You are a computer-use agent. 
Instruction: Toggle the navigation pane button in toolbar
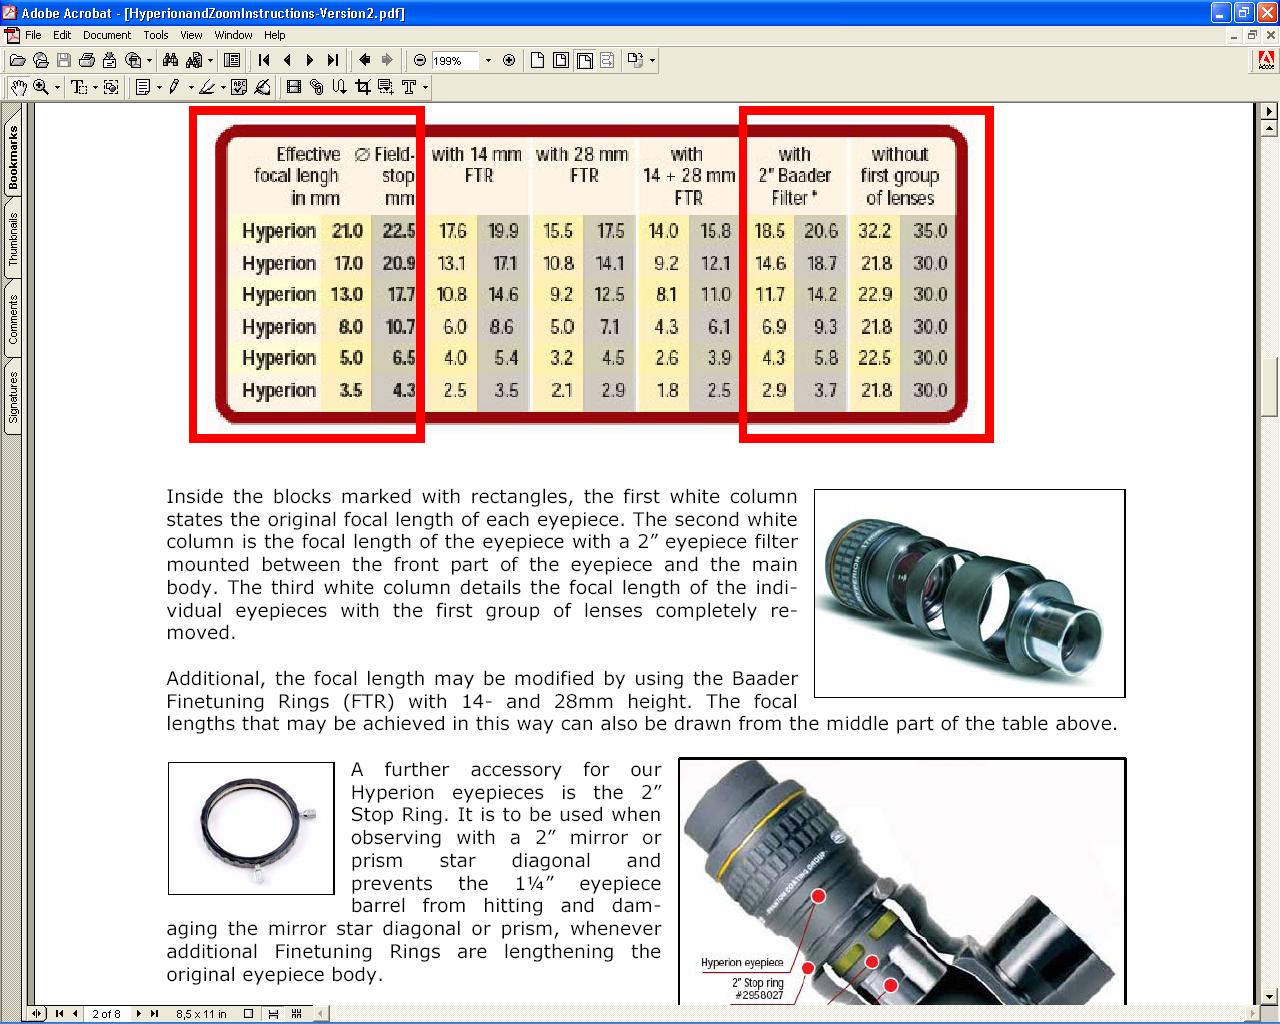click(x=232, y=61)
